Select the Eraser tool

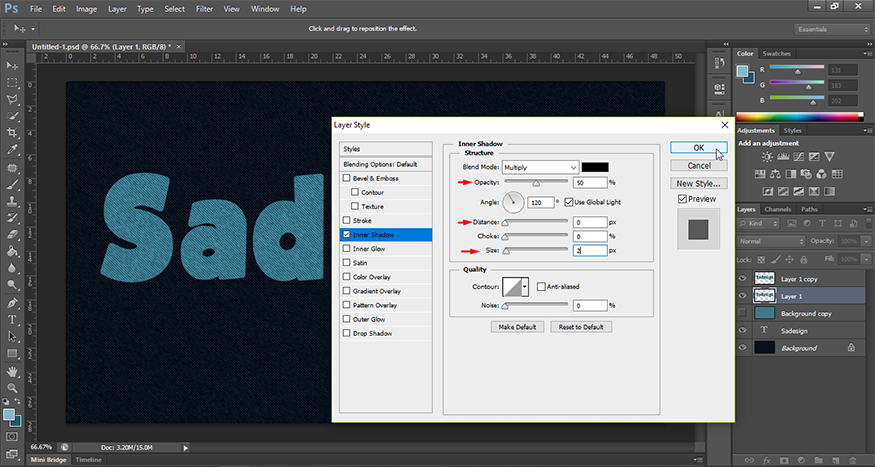12,235
